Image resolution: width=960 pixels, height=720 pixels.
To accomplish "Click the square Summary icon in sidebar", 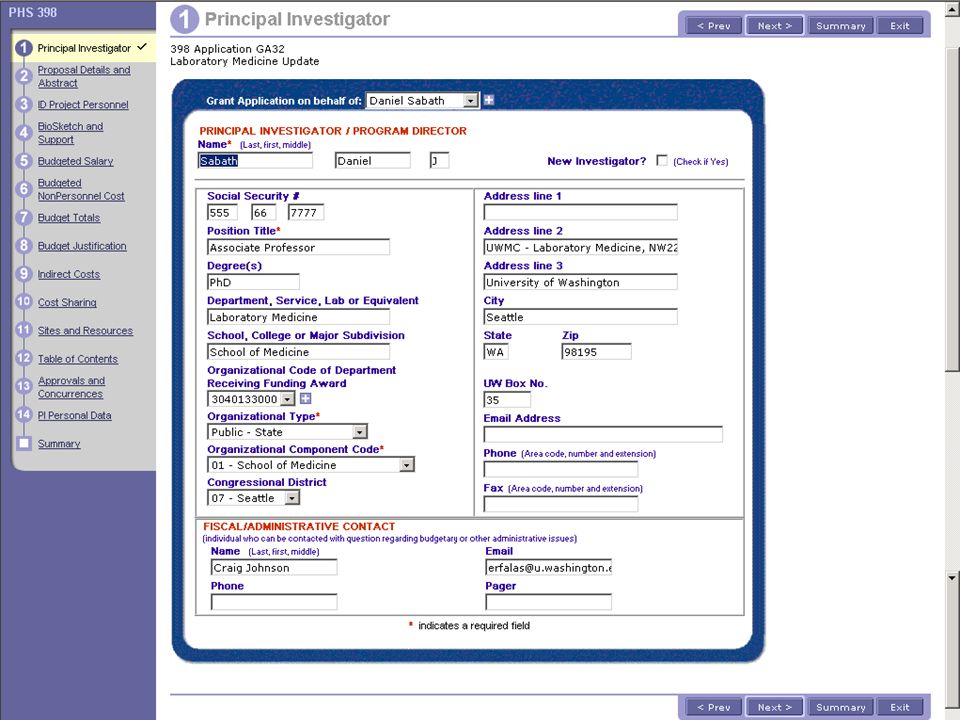I will 24,443.
